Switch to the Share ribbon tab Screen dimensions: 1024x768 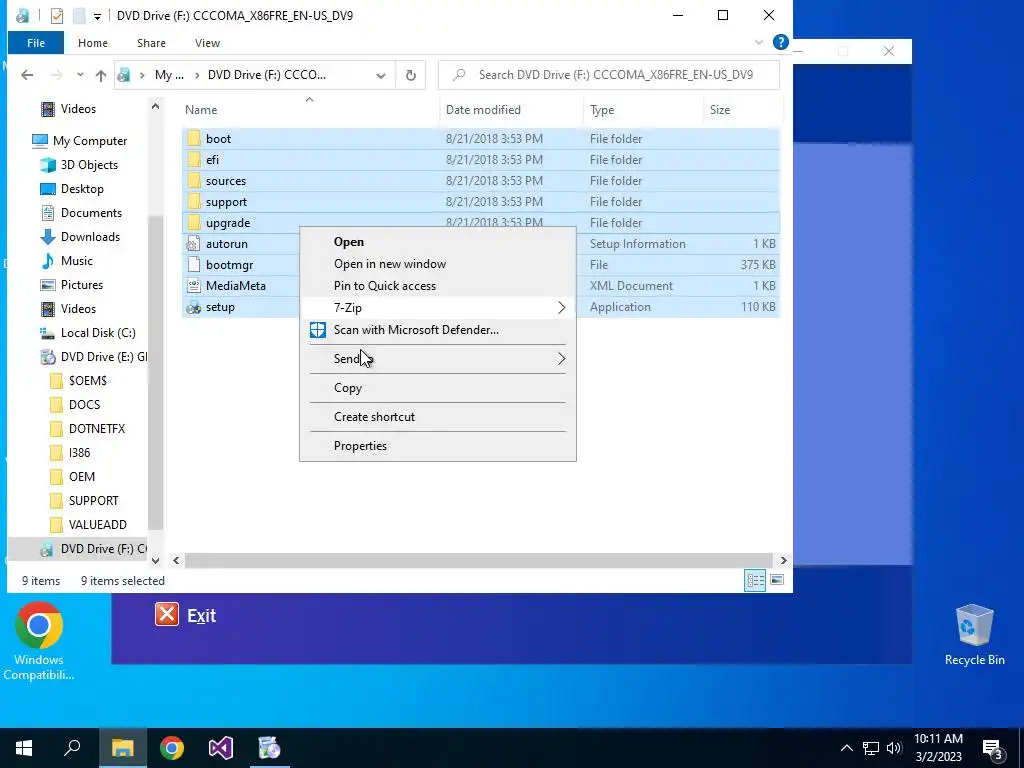tap(151, 43)
